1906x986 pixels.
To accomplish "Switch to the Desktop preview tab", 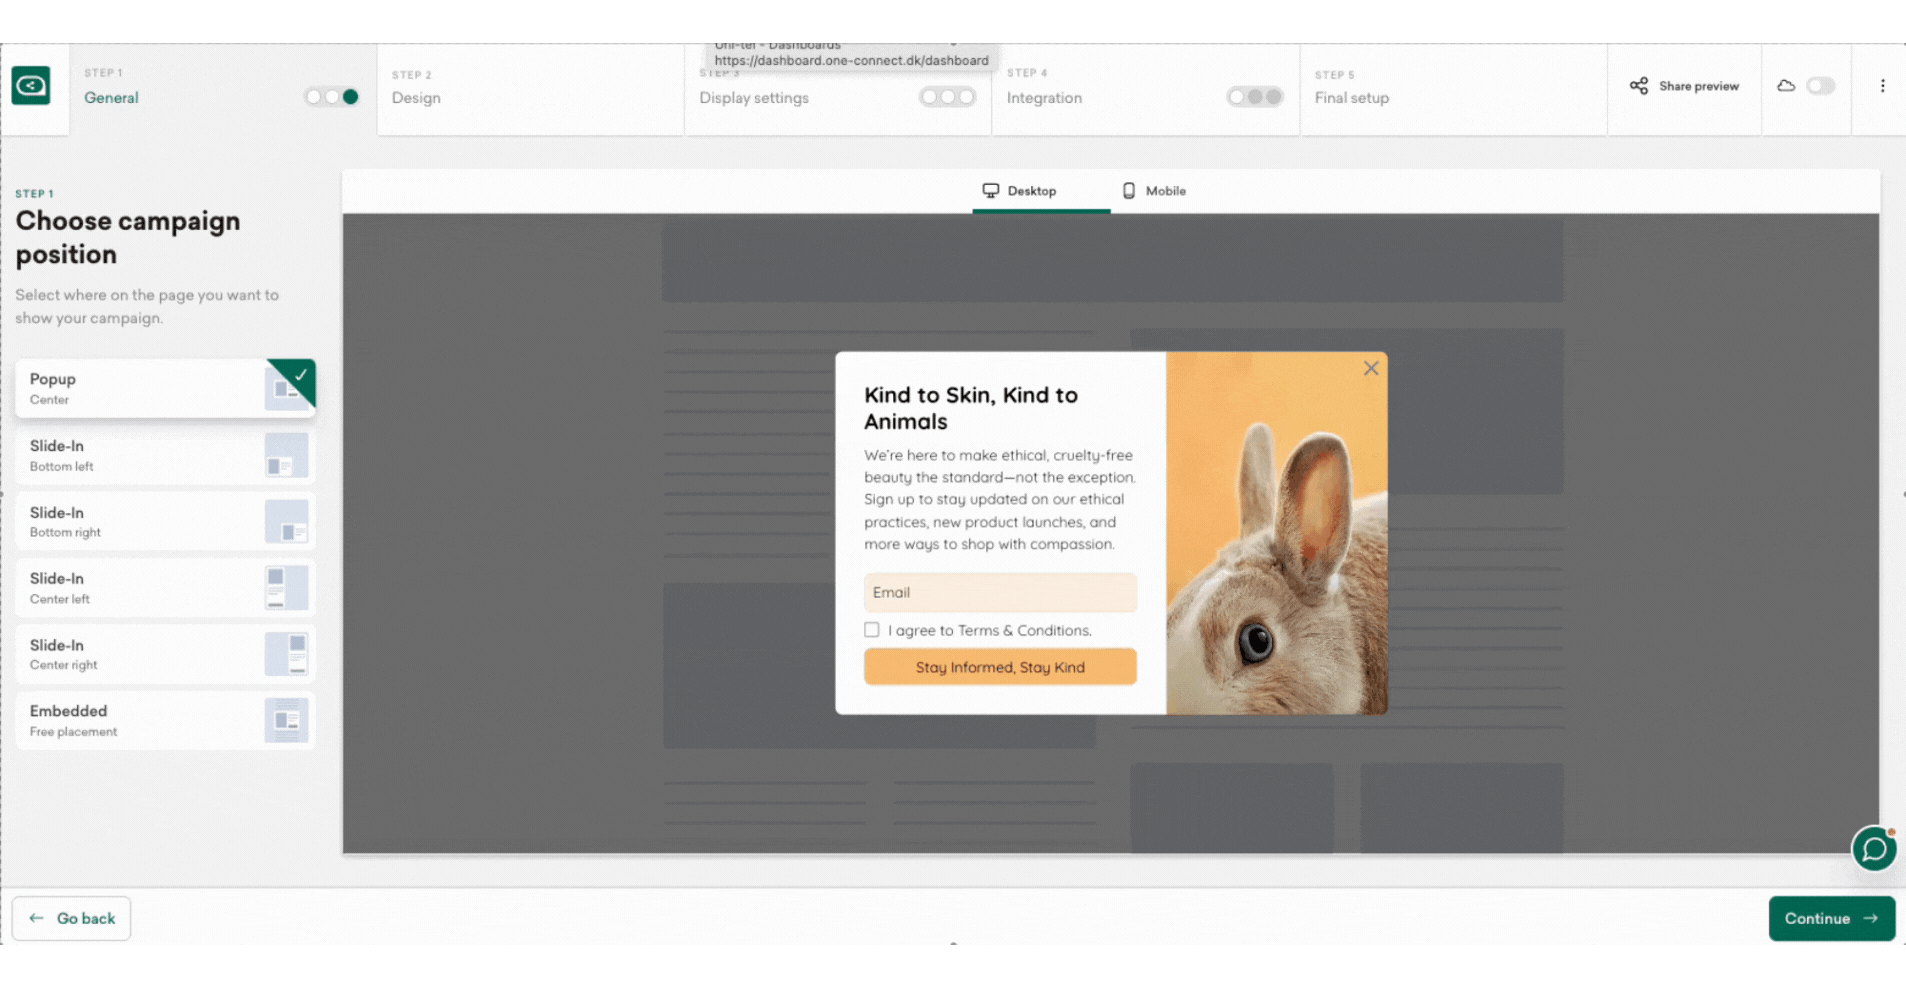I will 1019,191.
